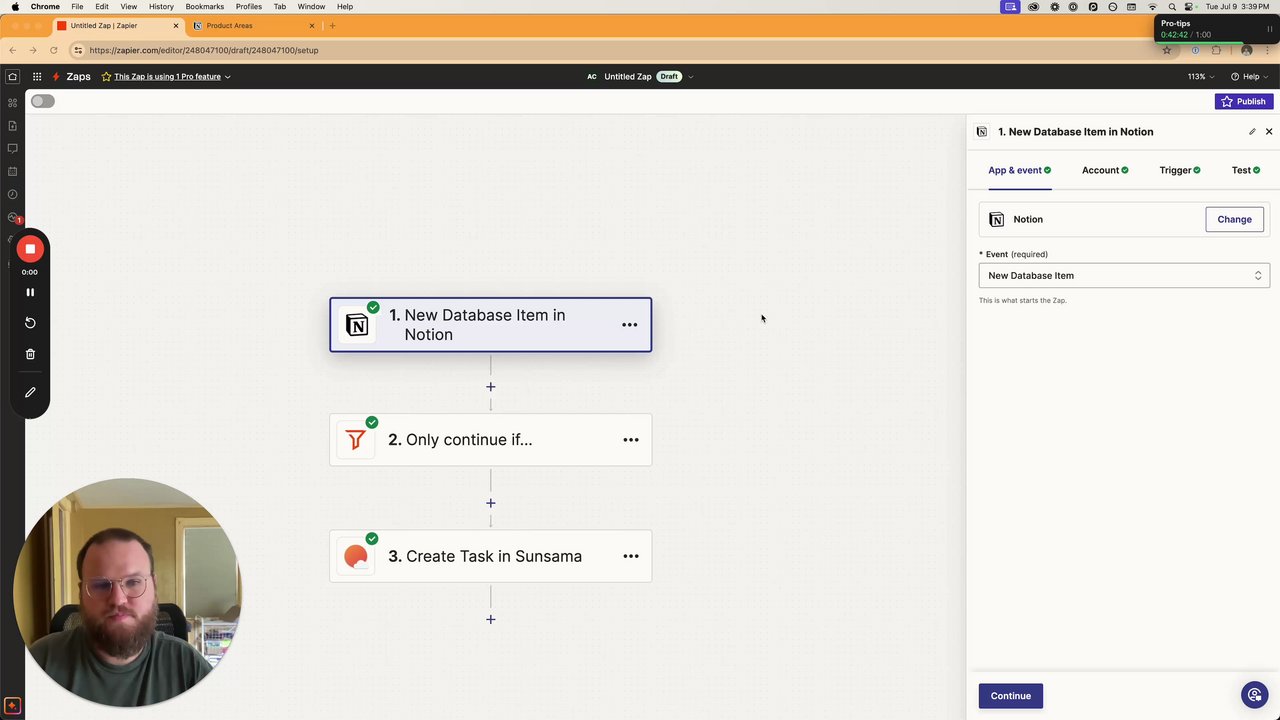Switch to the App & event tab
Image resolution: width=1280 pixels, height=720 pixels.
(1019, 170)
